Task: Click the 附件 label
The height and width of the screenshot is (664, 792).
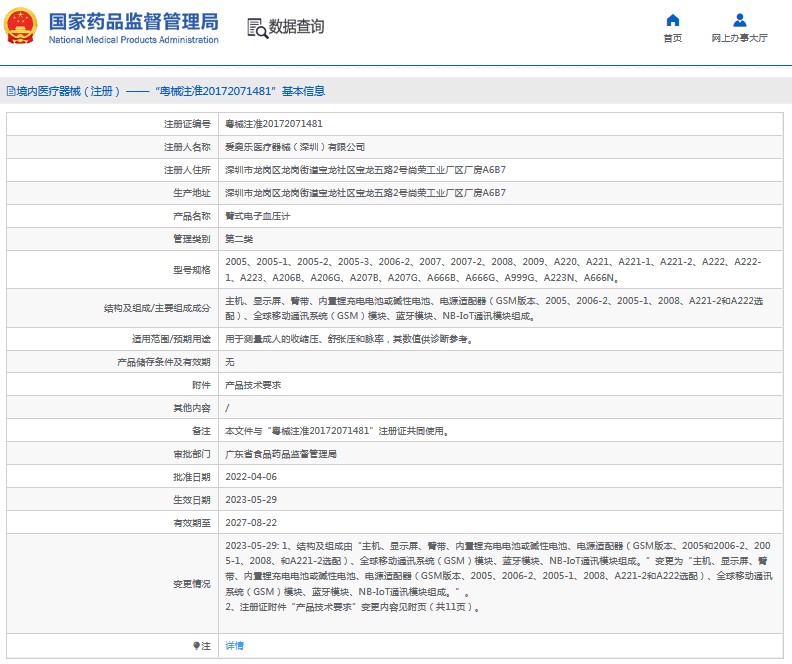Action: (x=202, y=385)
